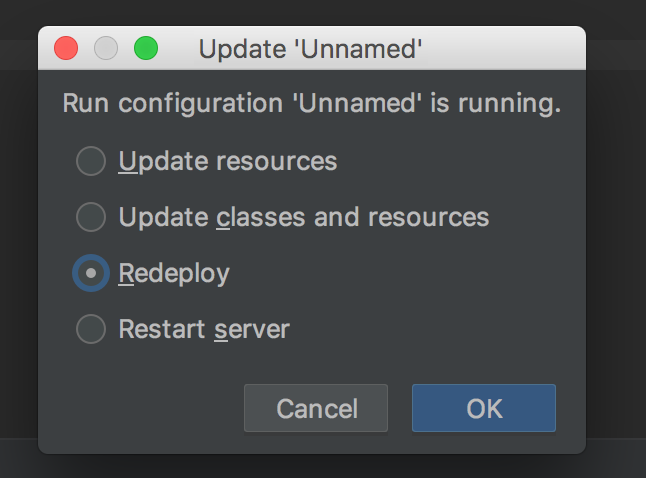Click the 'Redeploy' label text

pyautogui.click(x=174, y=274)
